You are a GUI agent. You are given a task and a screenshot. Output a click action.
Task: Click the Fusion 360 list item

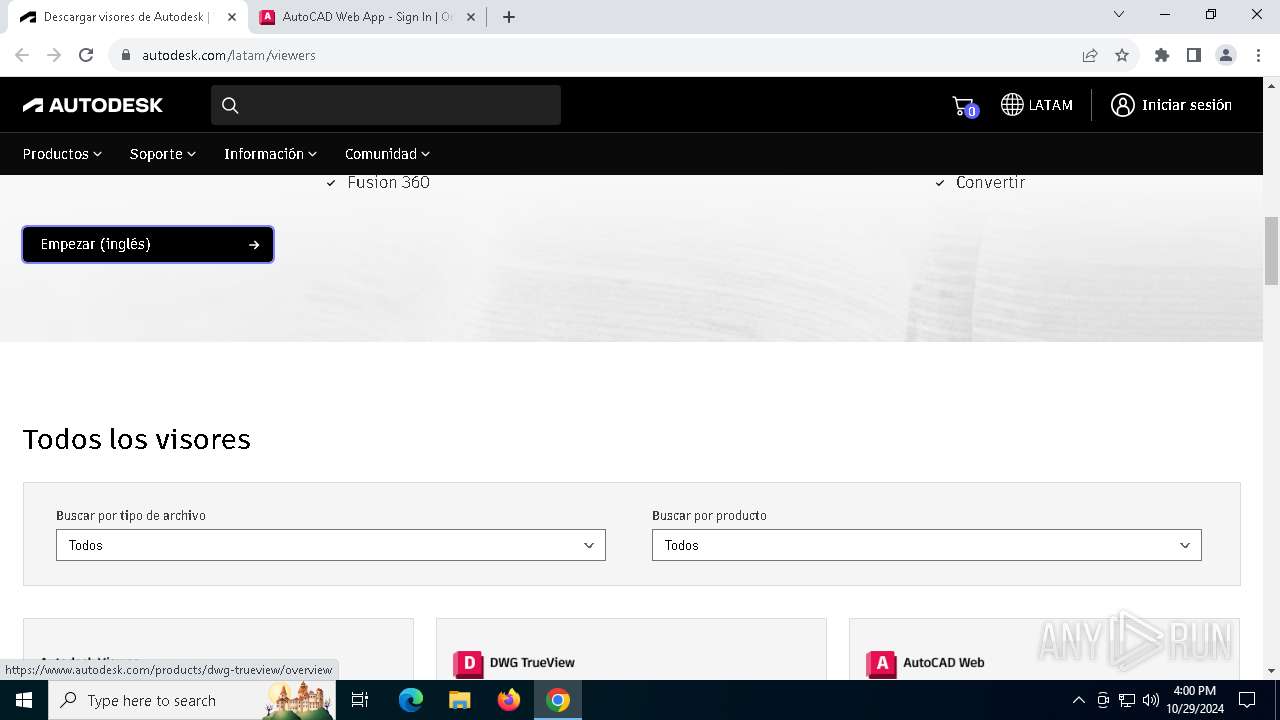pos(388,182)
